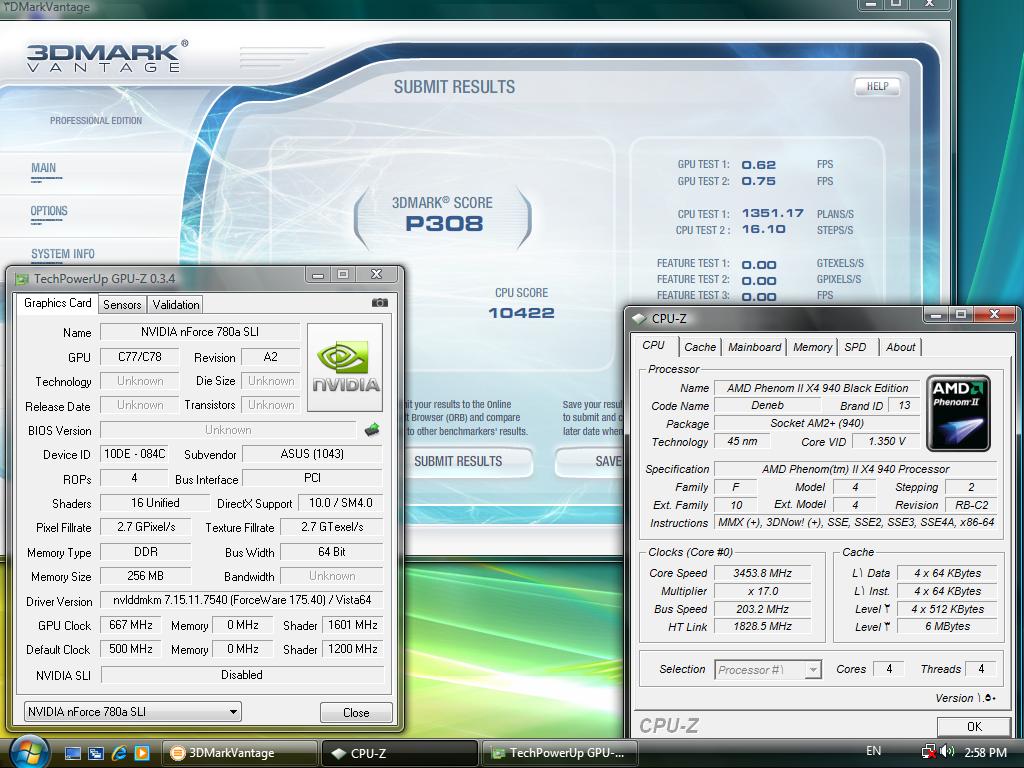Viewport: 1024px width, 768px height.
Task: Open the Windows Start orb
Action: tap(27, 752)
